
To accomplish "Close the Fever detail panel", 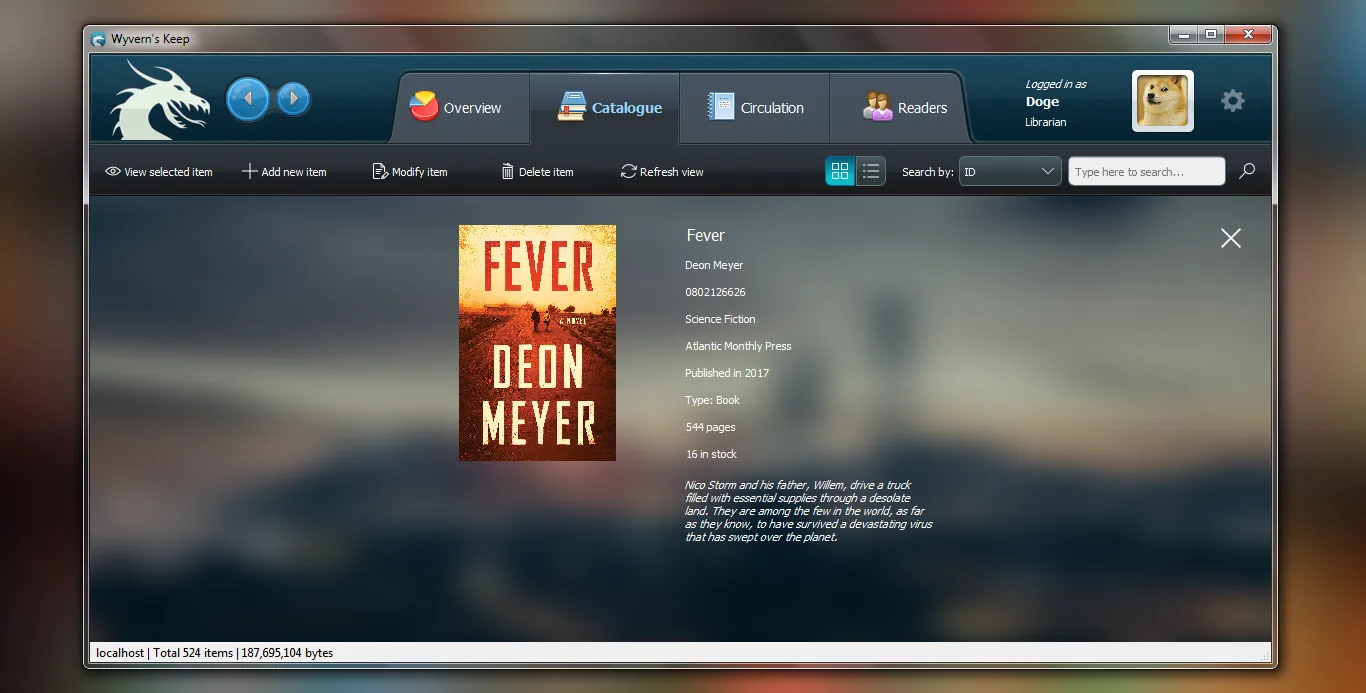I will 1230,238.
